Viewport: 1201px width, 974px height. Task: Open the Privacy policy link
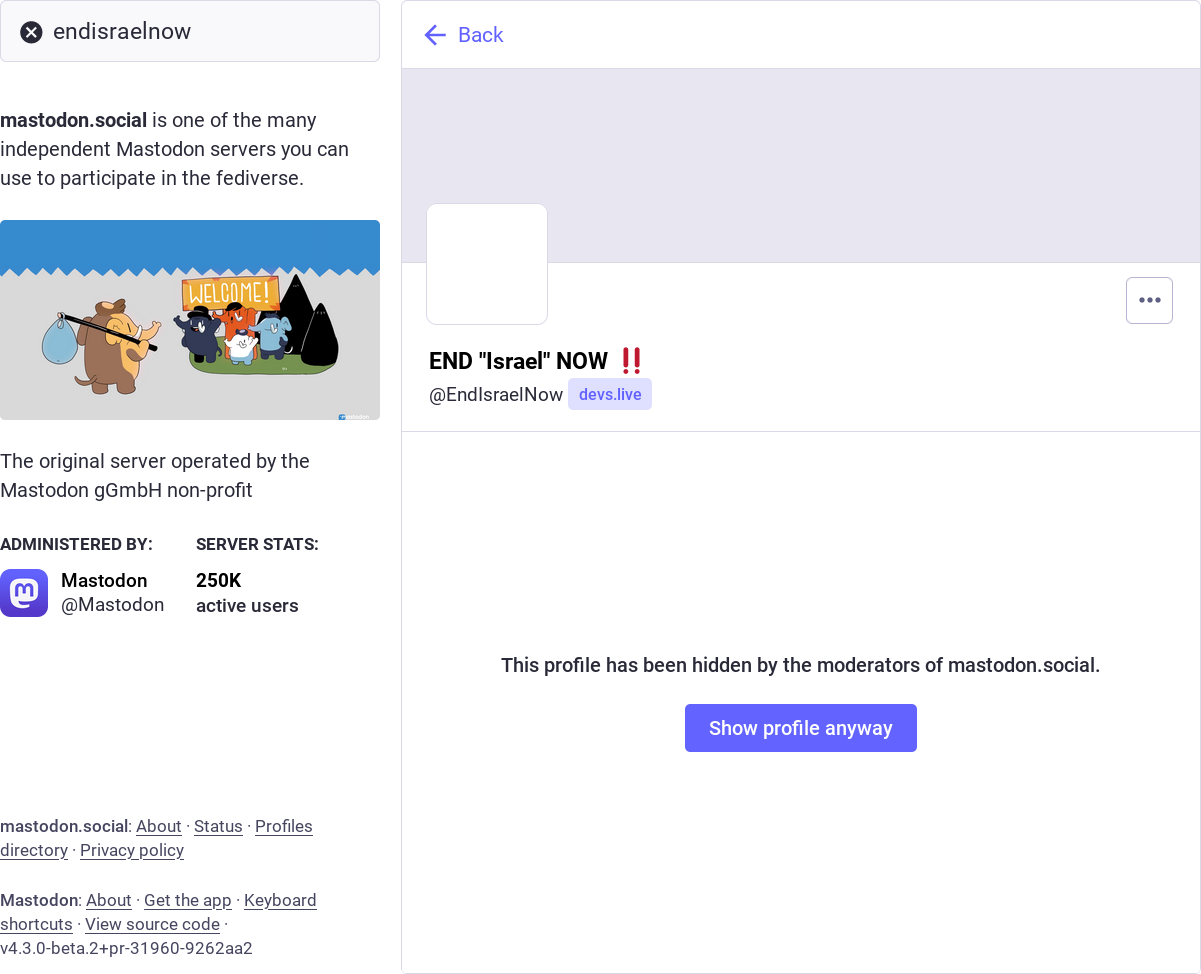coord(132,850)
